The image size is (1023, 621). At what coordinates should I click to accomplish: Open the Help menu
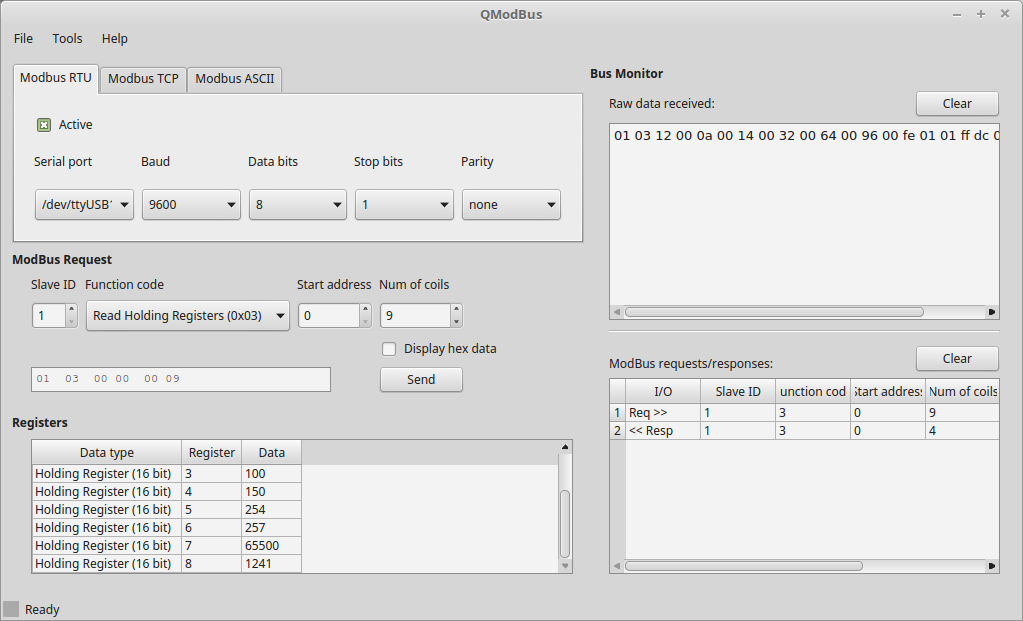coord(114,38)
